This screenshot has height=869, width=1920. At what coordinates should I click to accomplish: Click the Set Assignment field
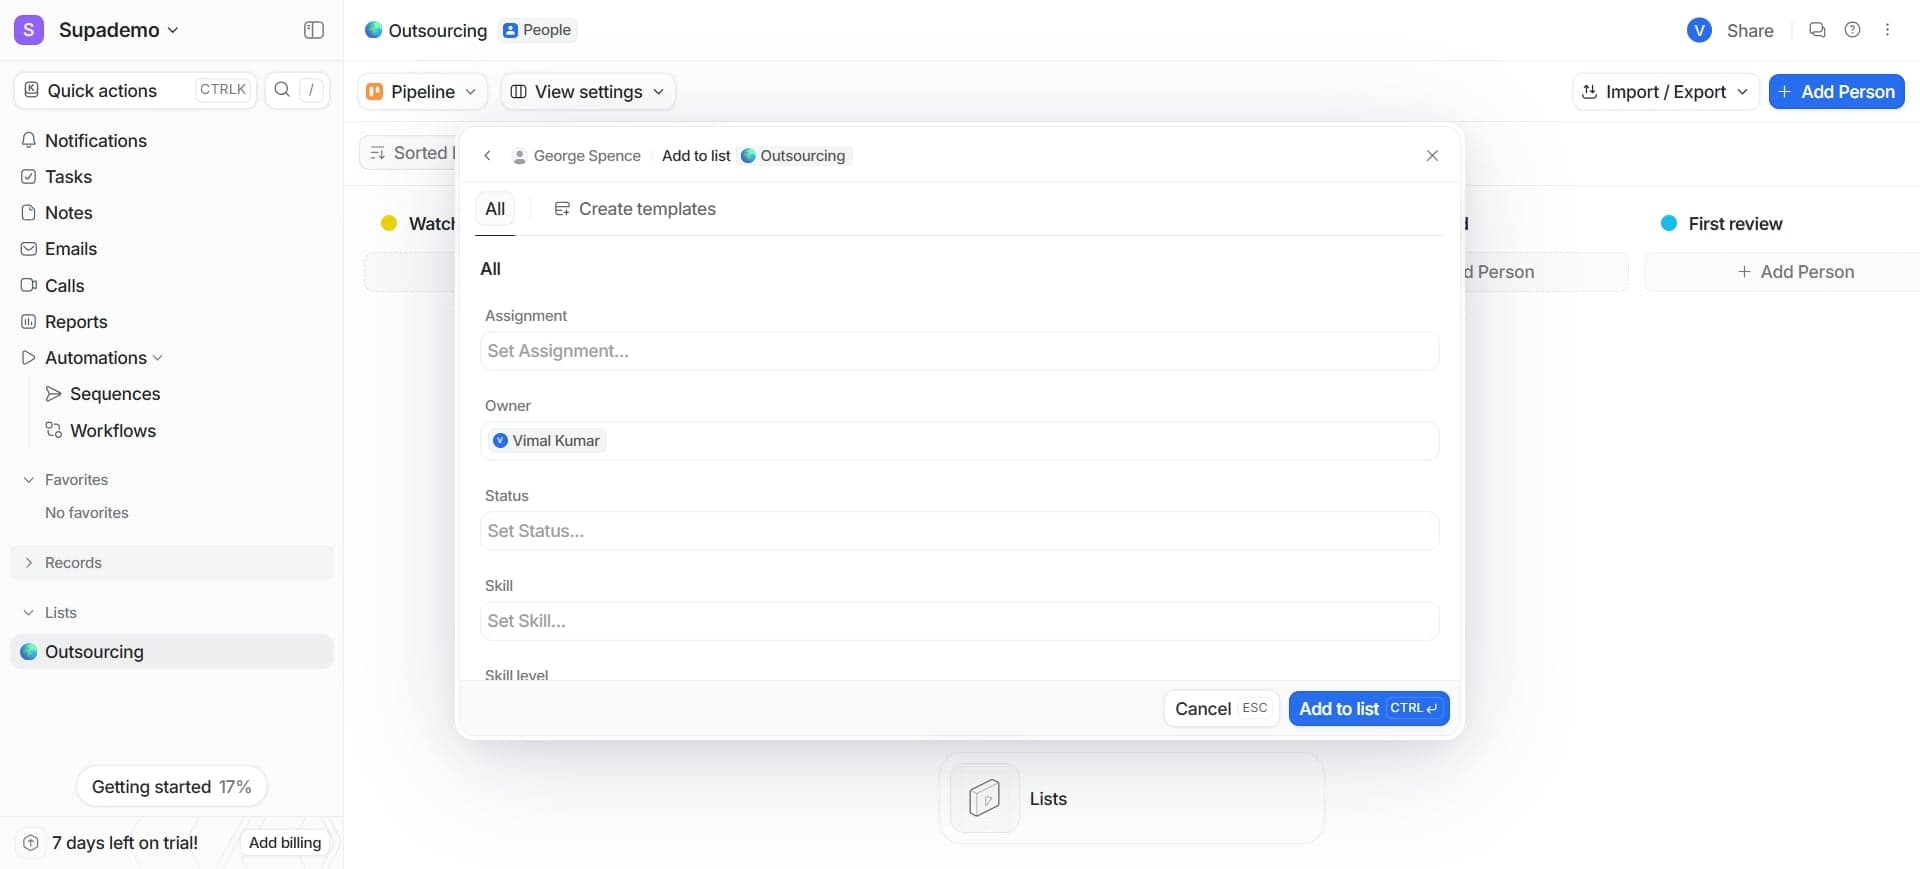[x=959, y=351]
